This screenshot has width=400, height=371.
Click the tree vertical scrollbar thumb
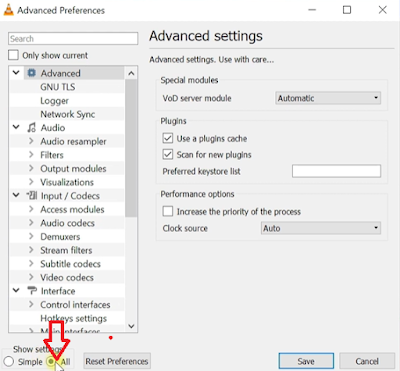coord(131,148)
